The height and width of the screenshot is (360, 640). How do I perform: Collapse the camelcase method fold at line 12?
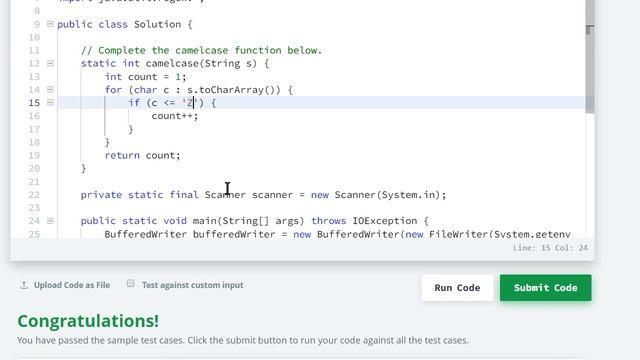tap(50, 63)
